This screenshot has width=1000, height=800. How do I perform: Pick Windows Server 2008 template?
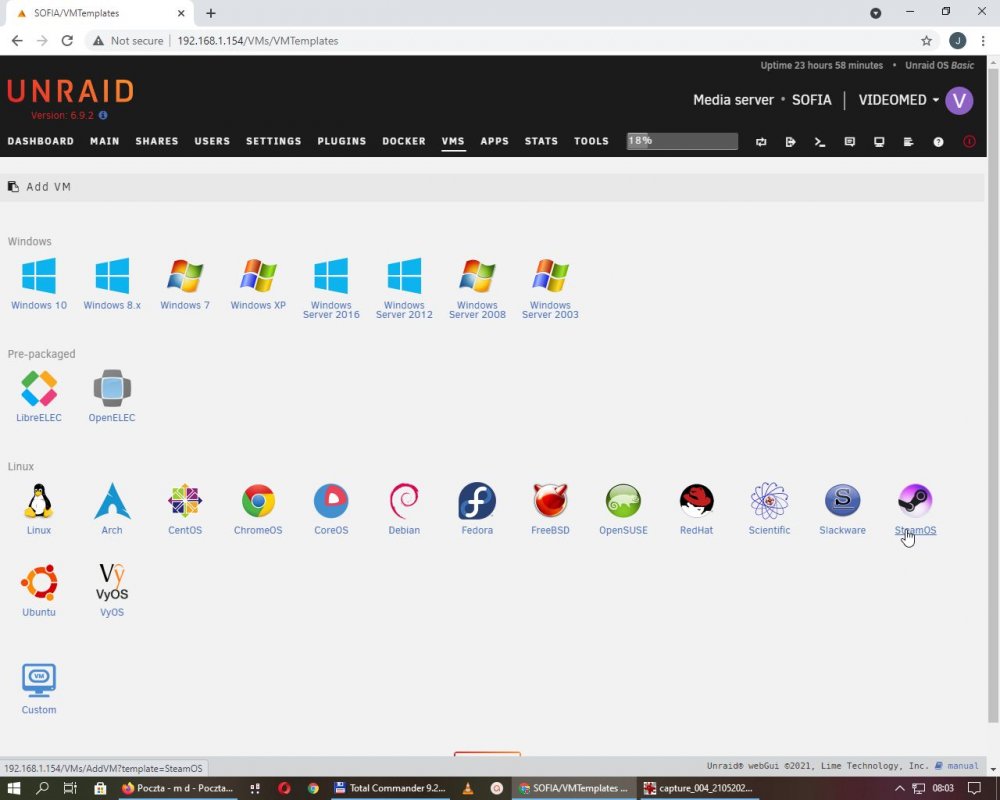(x=477, y=288)
